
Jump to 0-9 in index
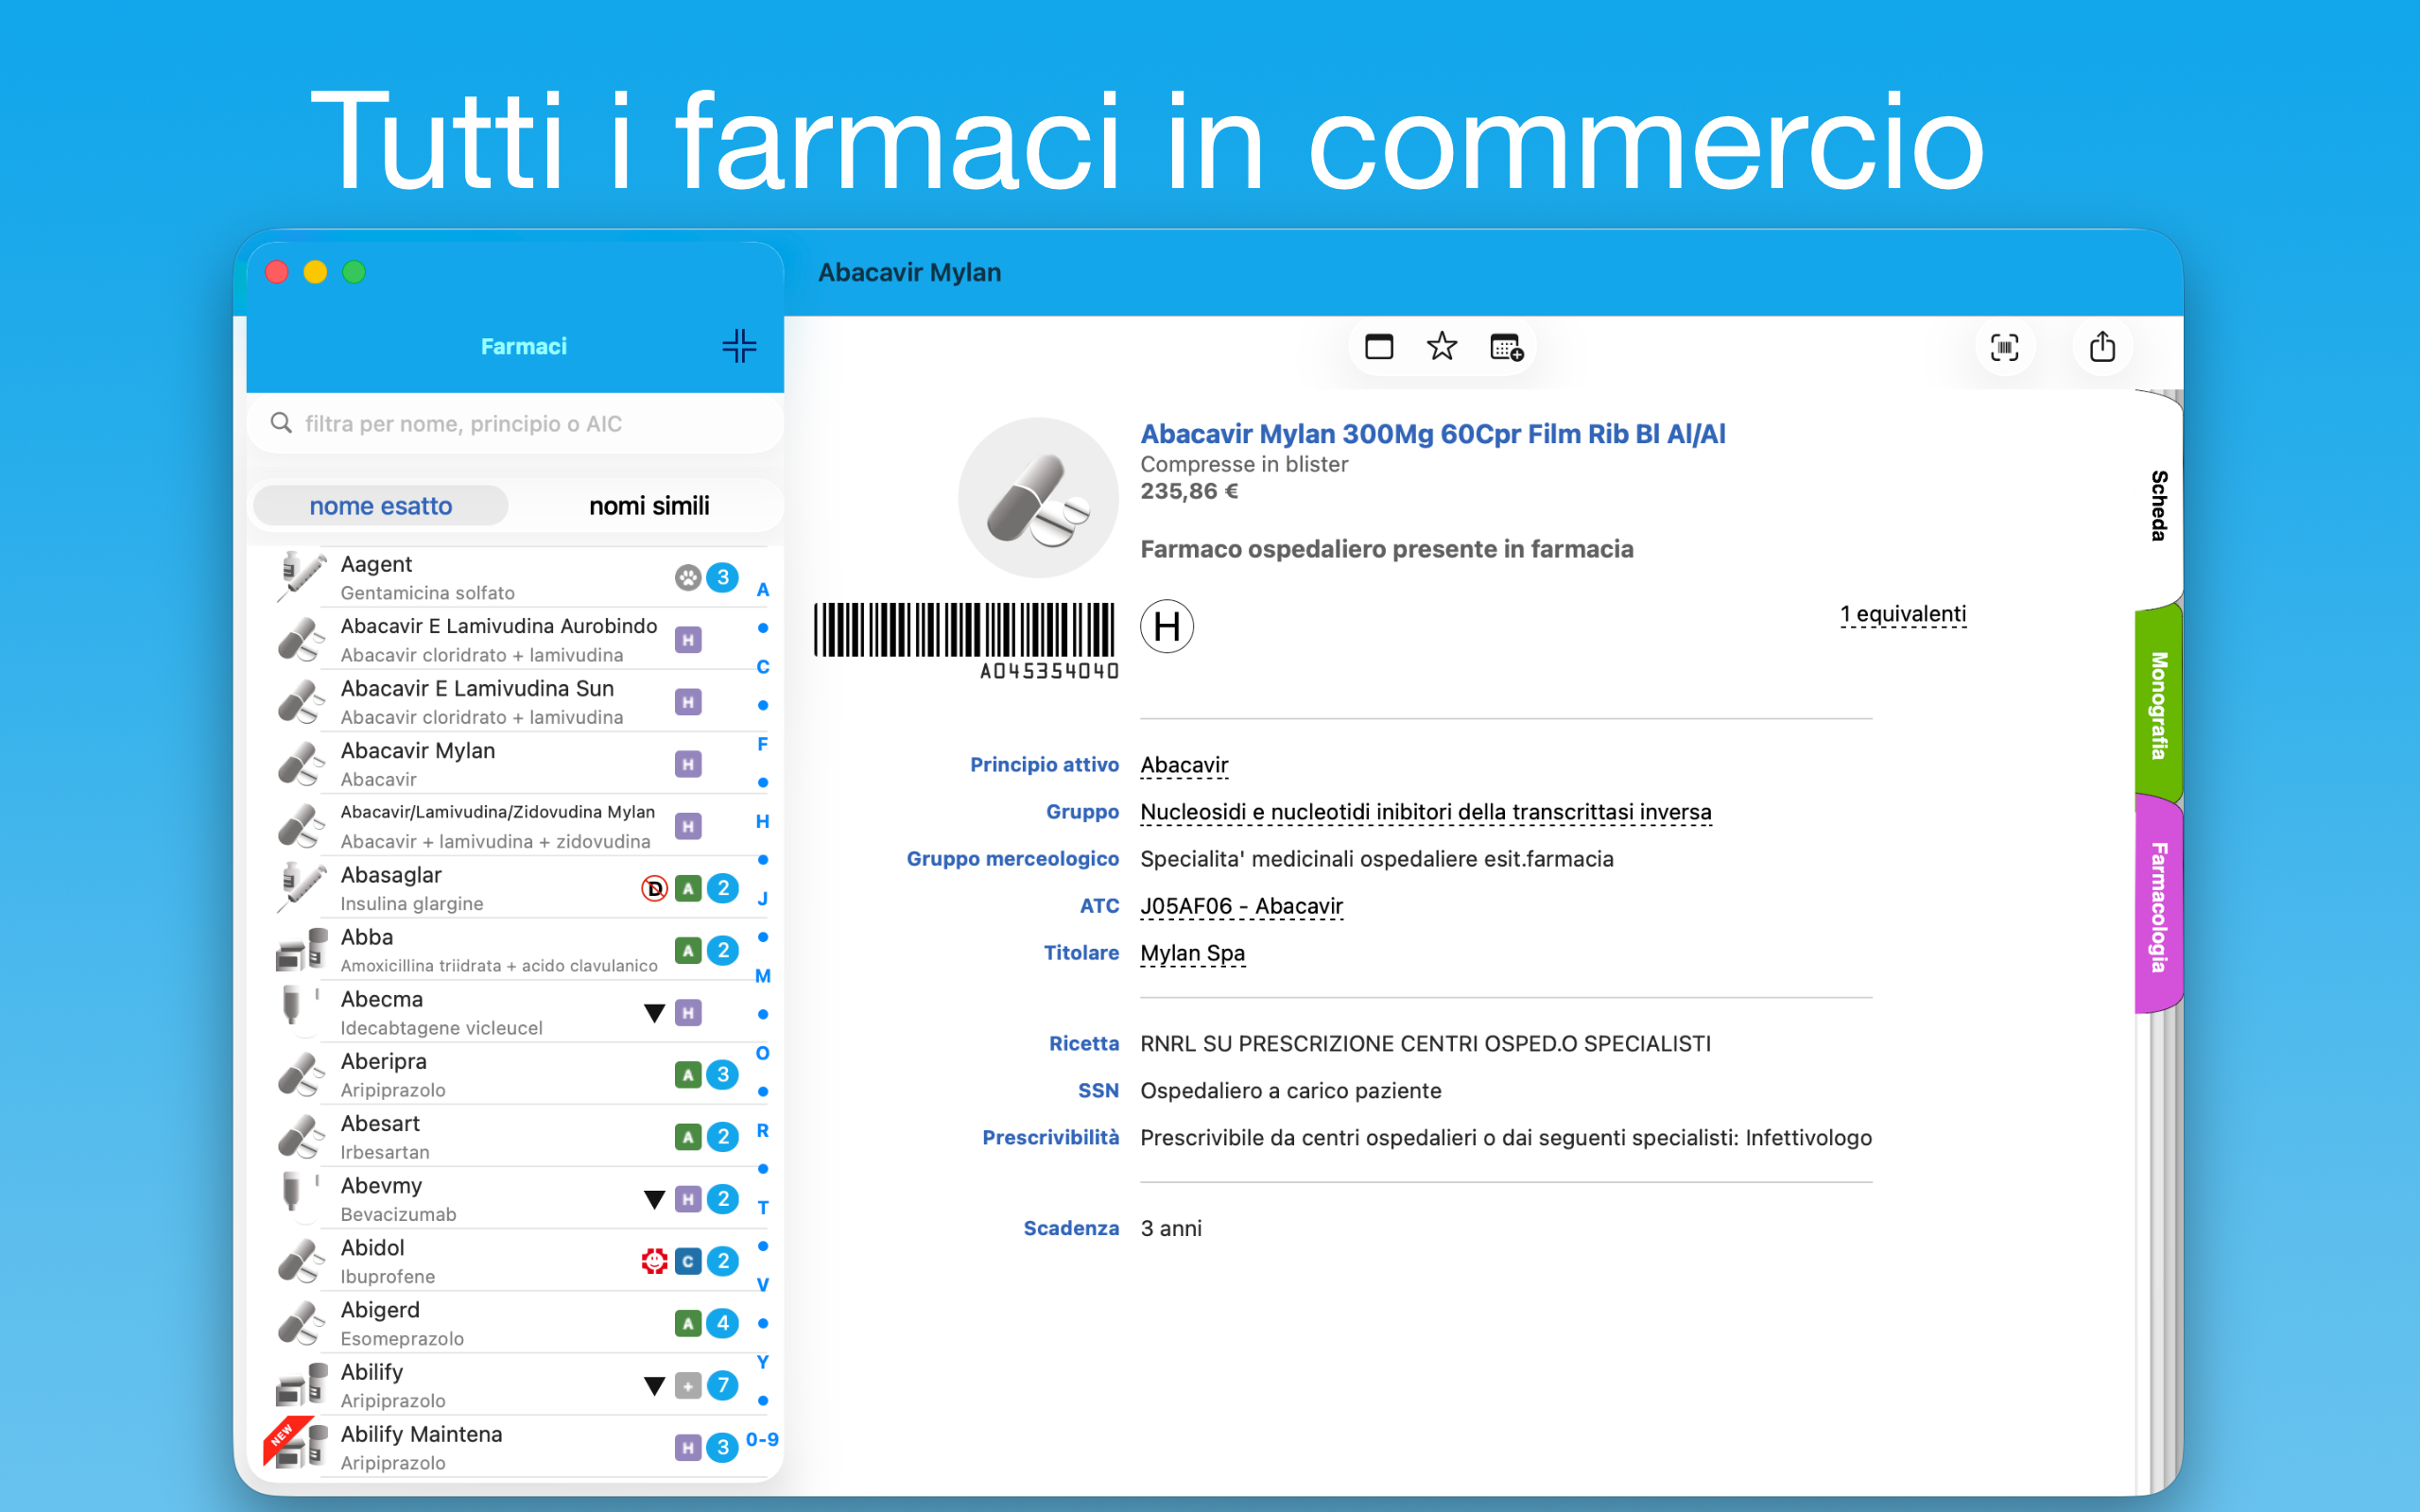coord(762,1440)
